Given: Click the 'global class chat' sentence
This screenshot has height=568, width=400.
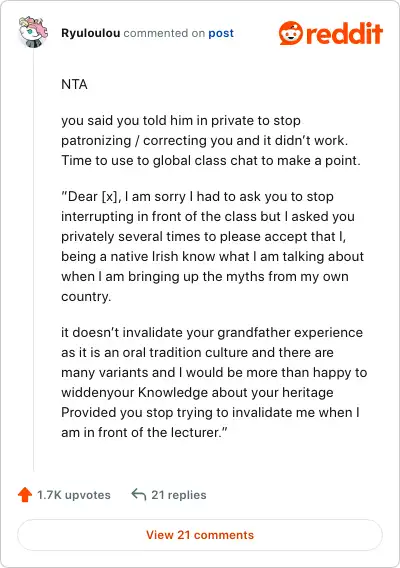Looking at the screenshot, I should pos(211,160).
